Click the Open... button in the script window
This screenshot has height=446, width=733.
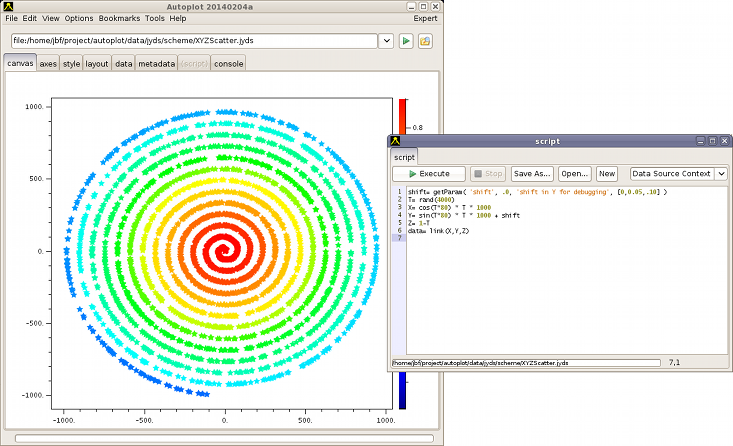point(574,174)
